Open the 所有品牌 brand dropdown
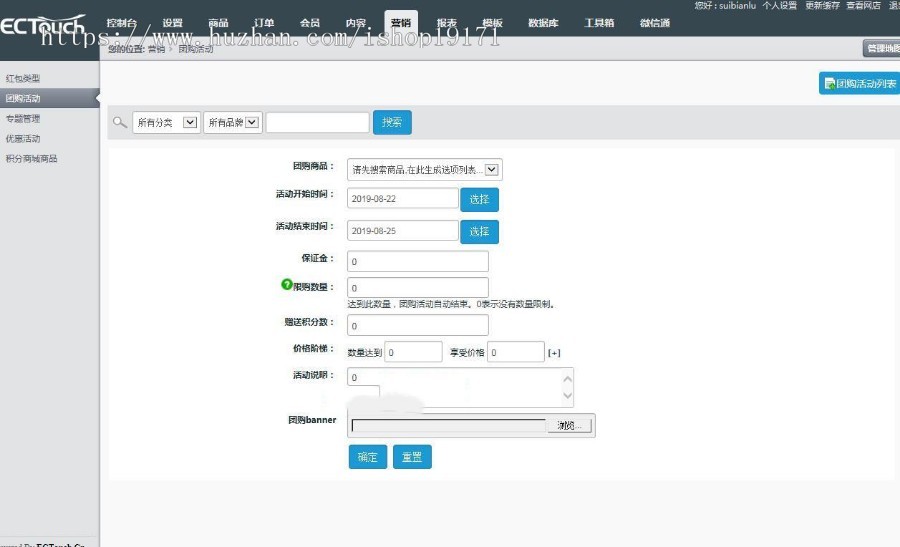The width and height of the screenshot is (900, 547). (232, 122)
